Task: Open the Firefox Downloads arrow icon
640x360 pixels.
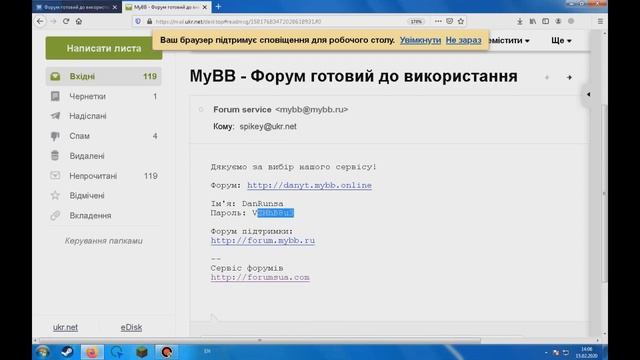Action: [x=520, y=21]
